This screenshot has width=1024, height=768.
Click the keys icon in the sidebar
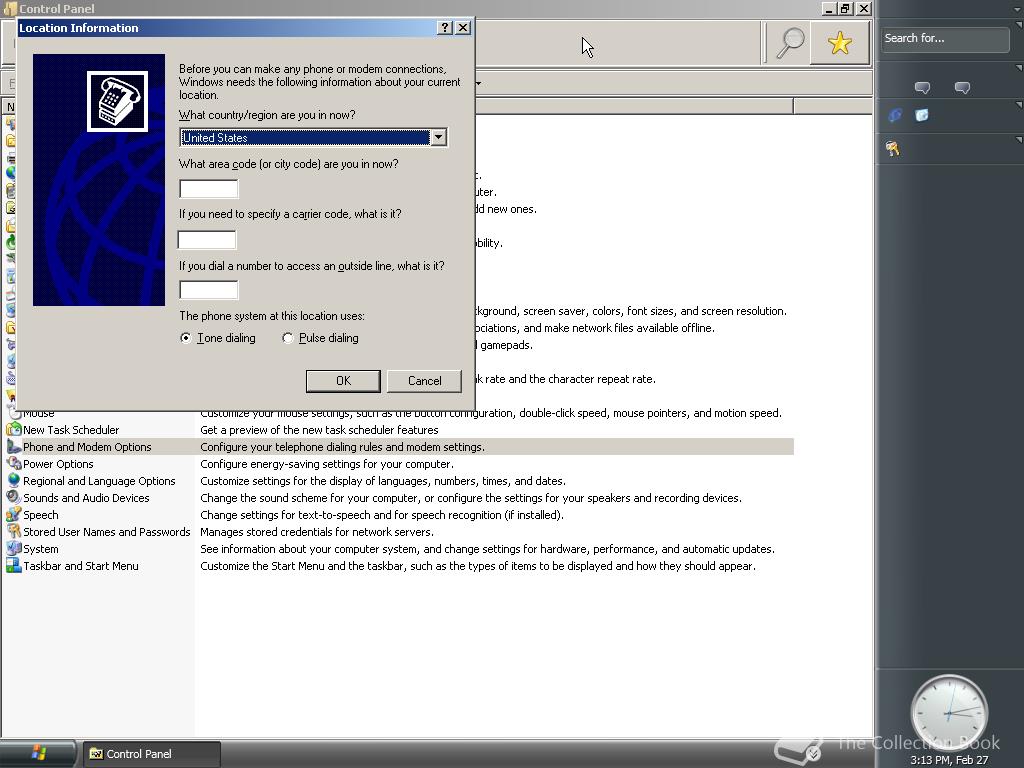[x=893, y=149]
